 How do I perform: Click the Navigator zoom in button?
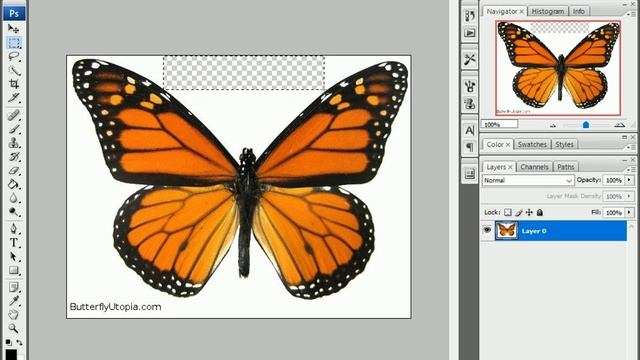[620, 125]
